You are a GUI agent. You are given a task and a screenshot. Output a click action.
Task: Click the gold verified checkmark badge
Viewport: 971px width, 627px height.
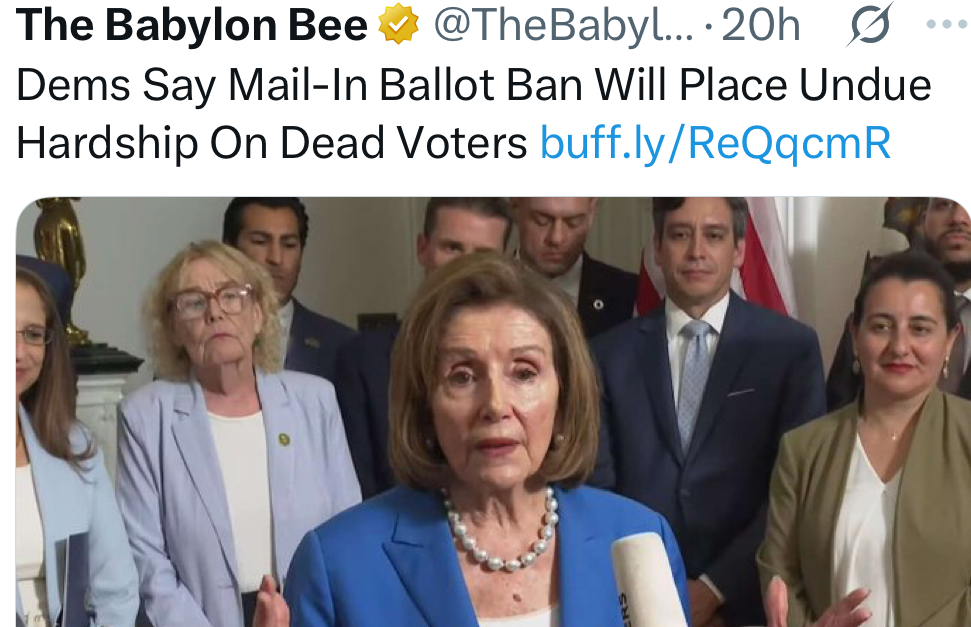coord(398,24)
